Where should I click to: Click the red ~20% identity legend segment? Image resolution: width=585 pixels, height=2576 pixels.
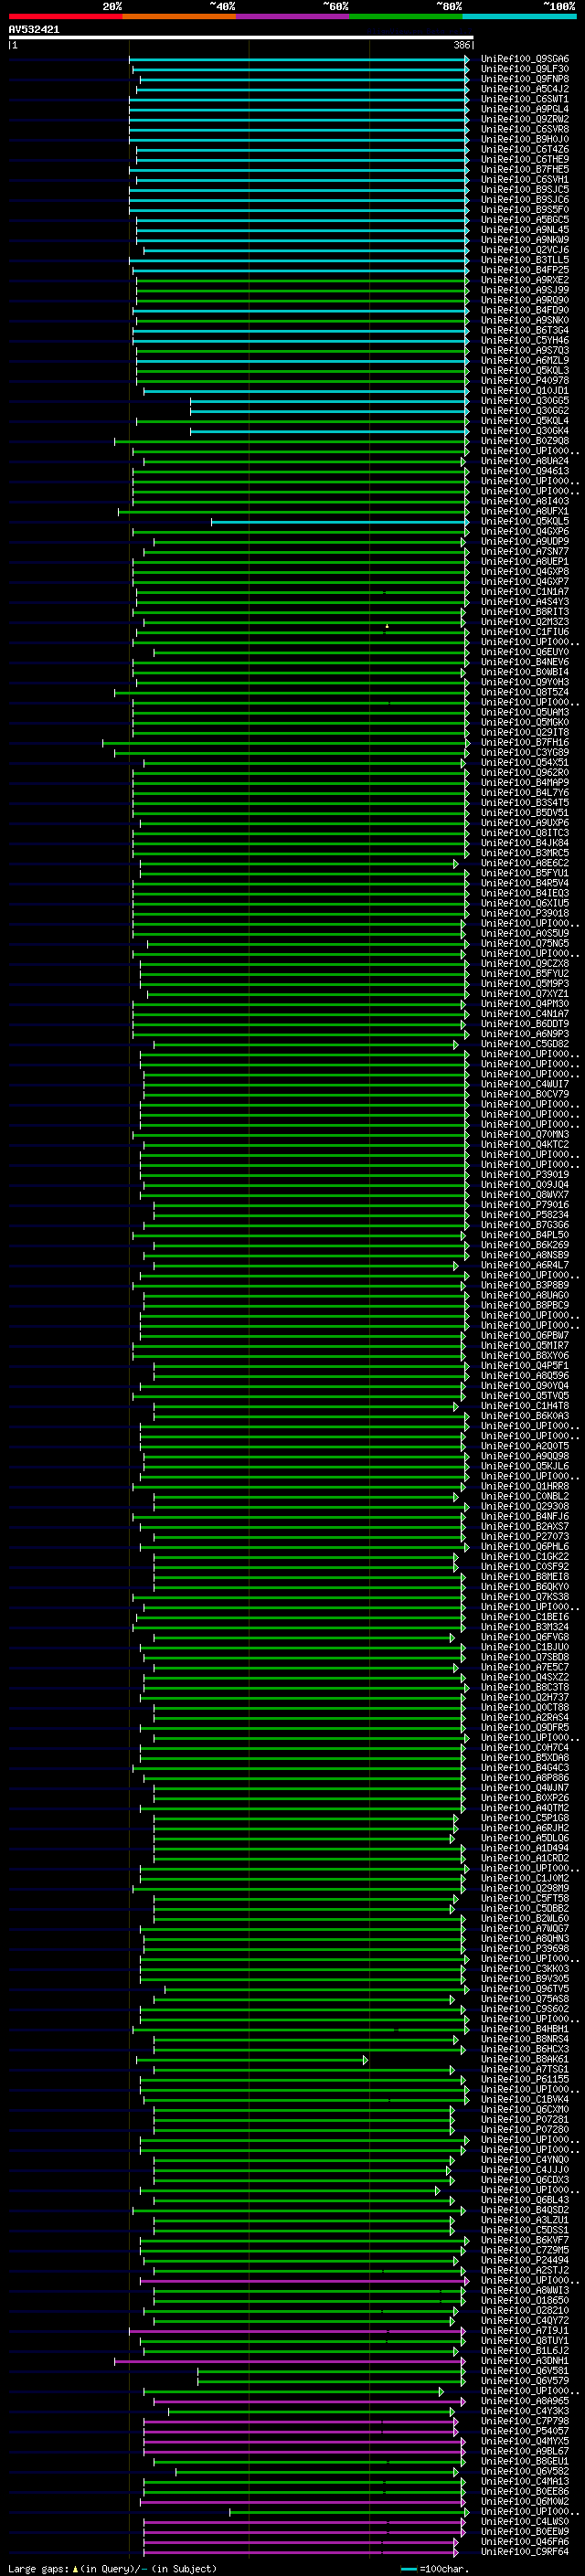65,16
